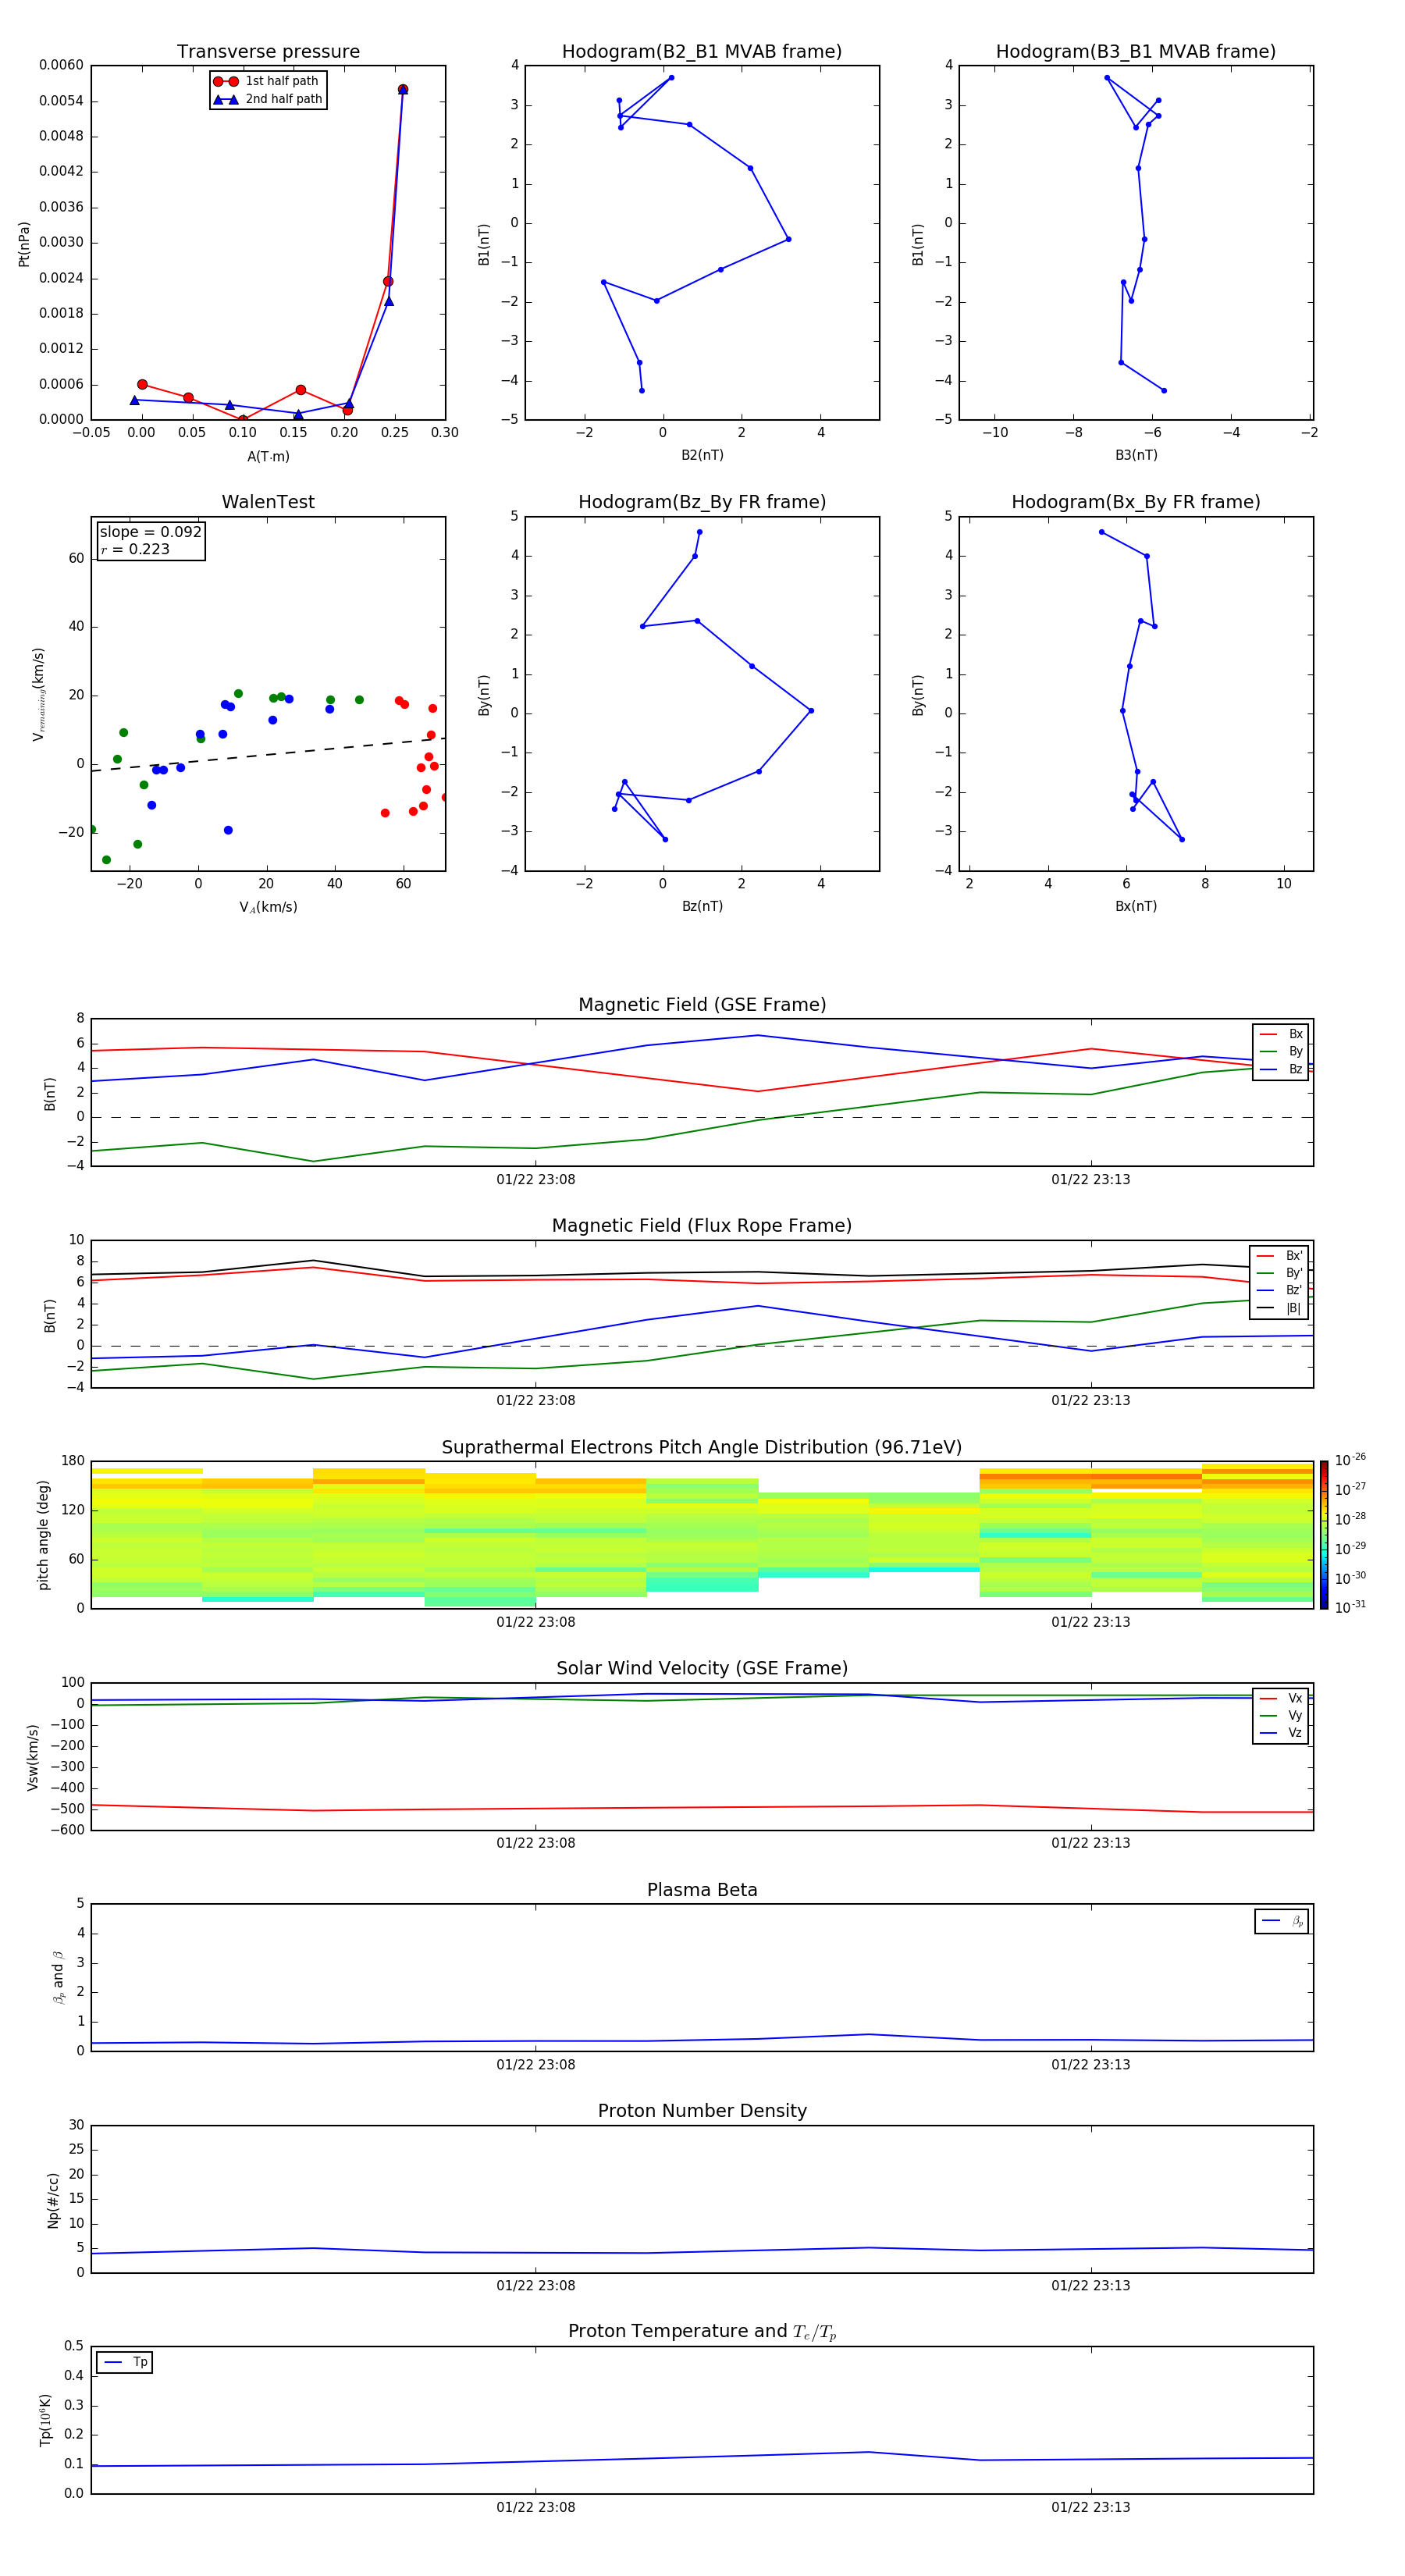
Task: Select the Tp legend entry
Action: pos(125,2362)
